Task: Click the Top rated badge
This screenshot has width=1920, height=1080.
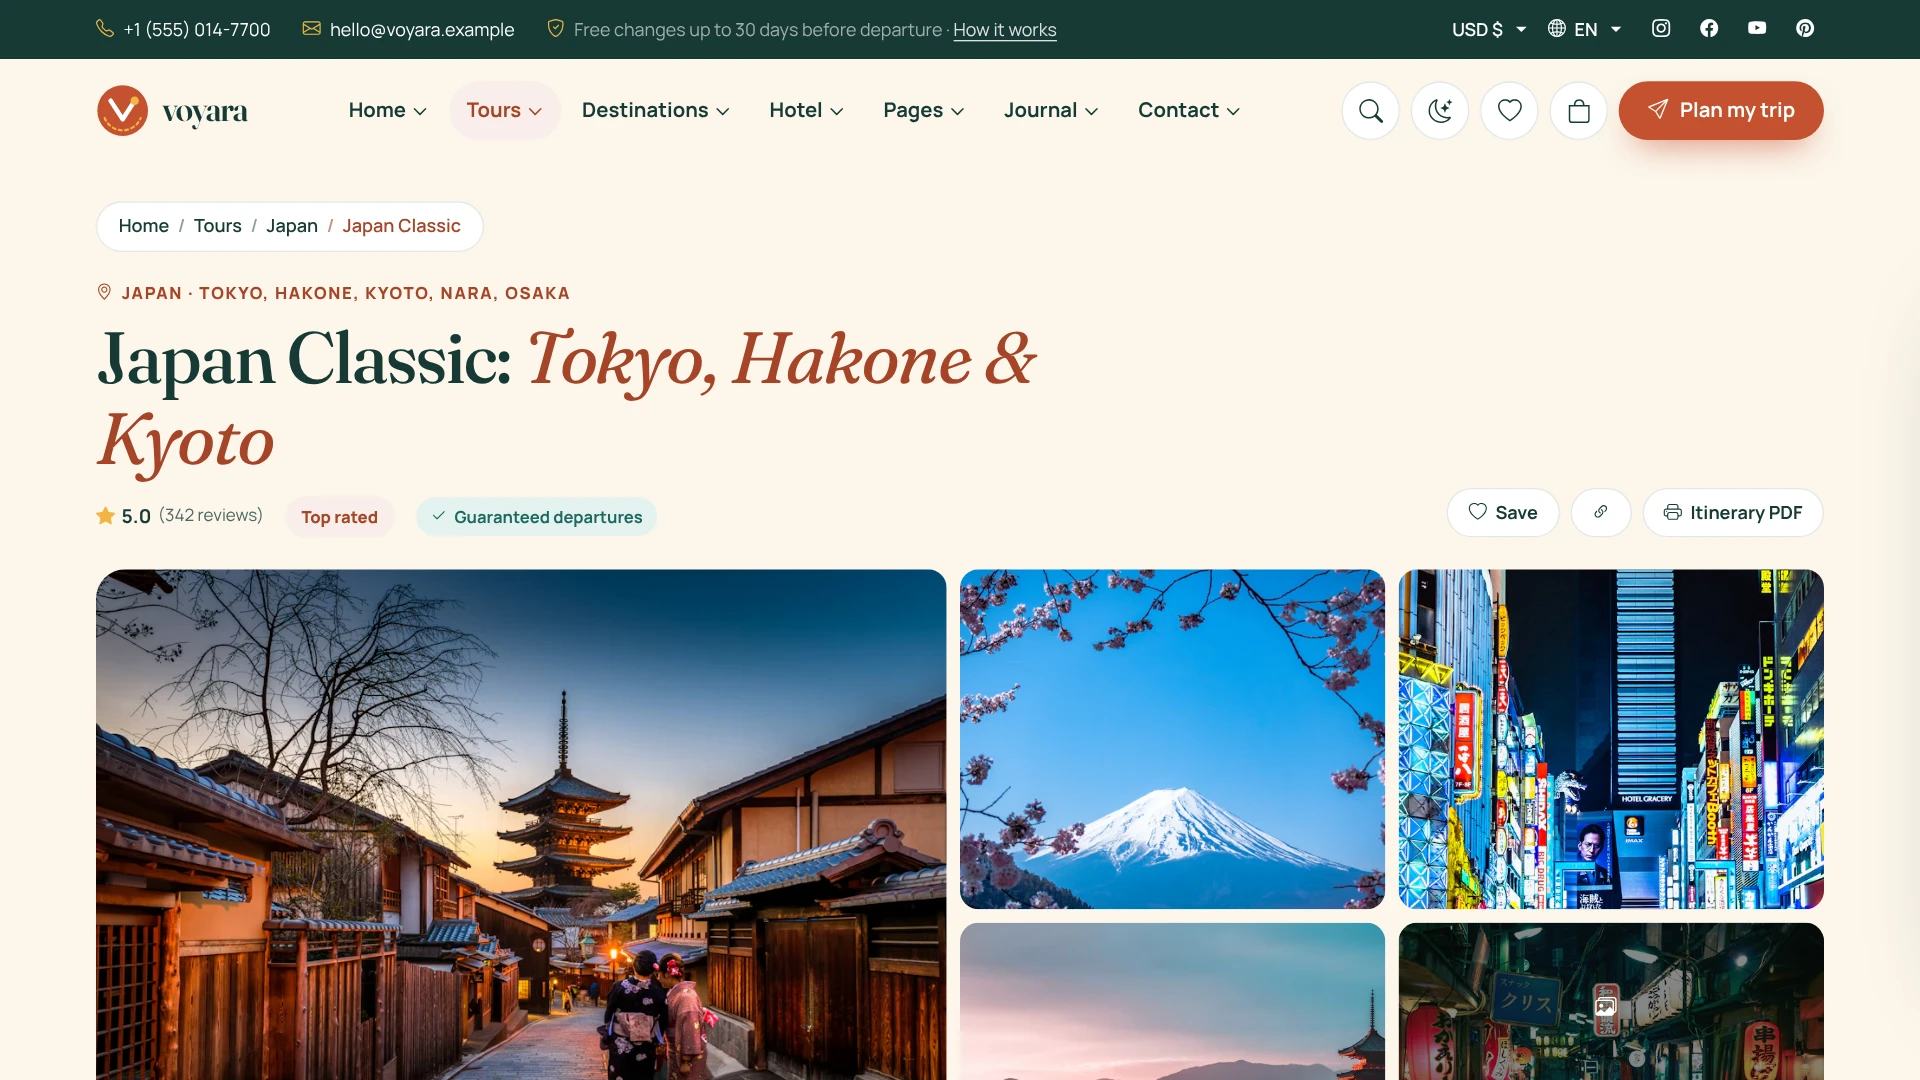Action: [x=340, y=517]
